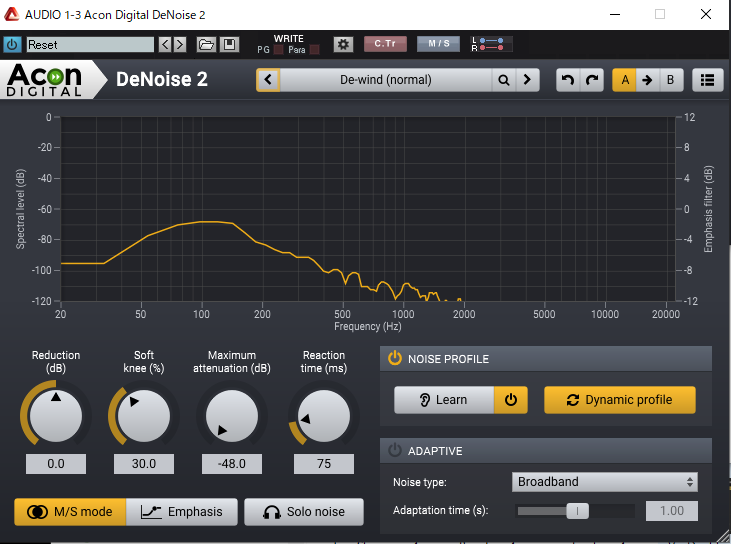Image resolution: width=731 pixels, height=544 pixels.
Task: Toggle the power button beside Learn
Action: [511, 400]
